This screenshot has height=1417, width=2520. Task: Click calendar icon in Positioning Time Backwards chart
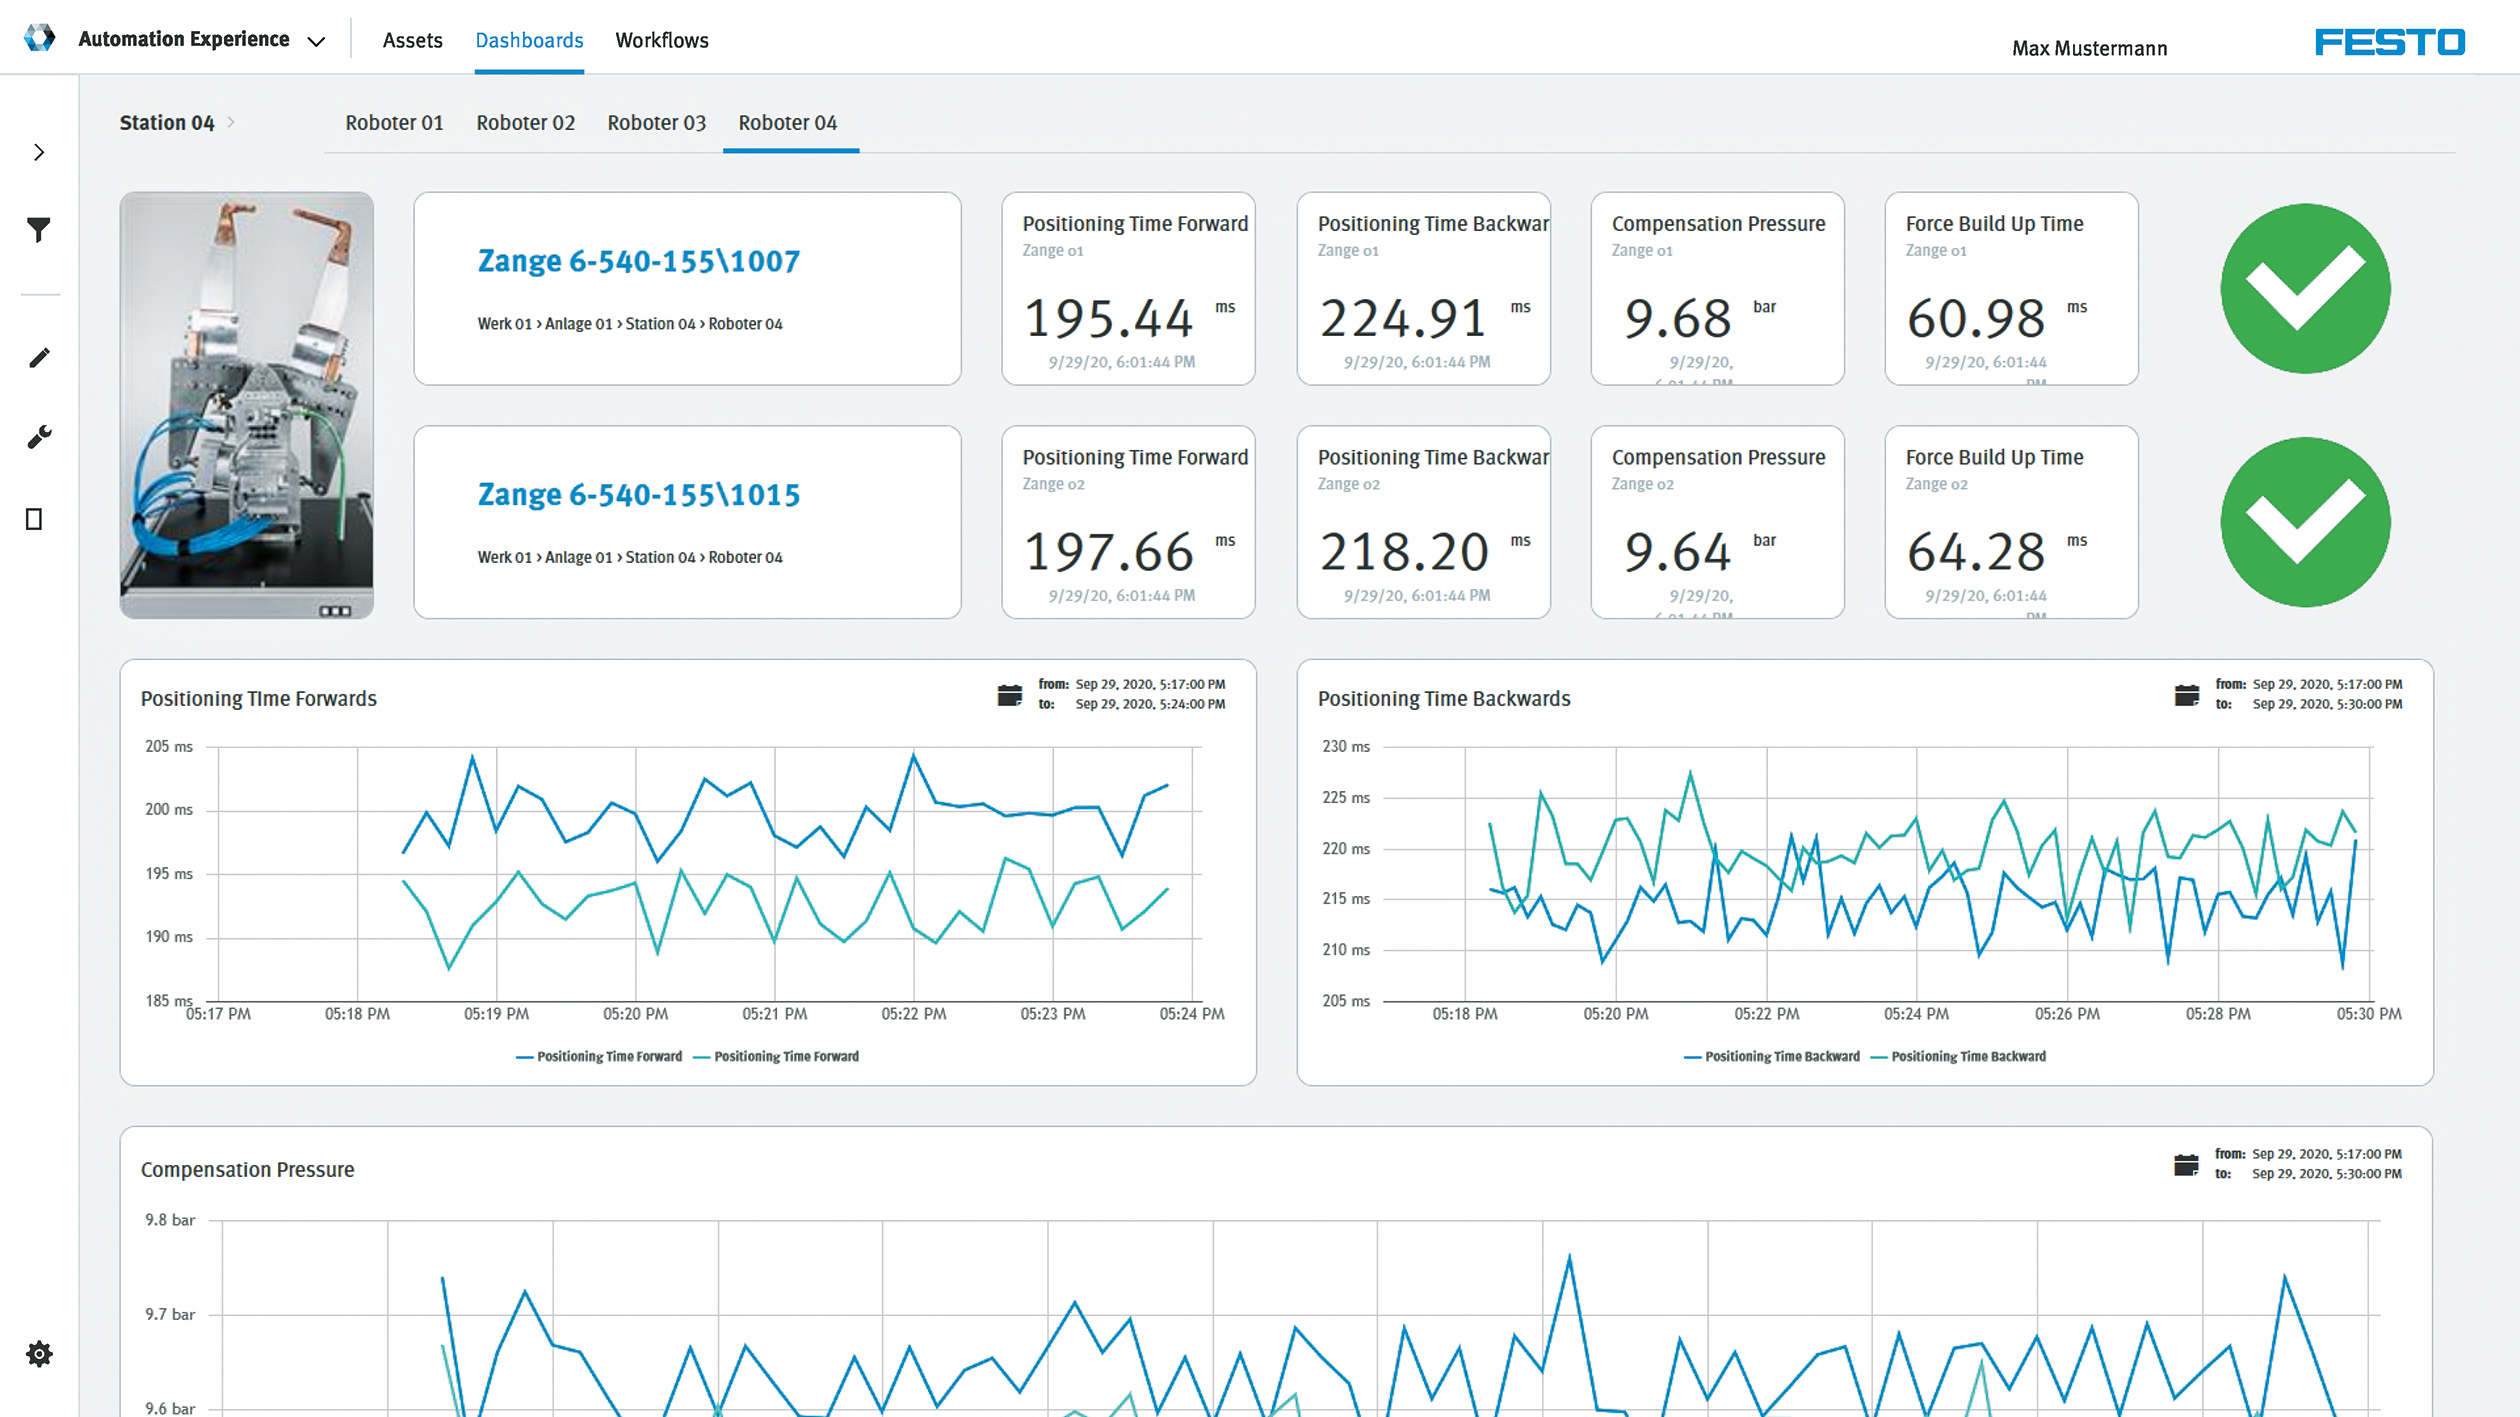(2186, 695)
